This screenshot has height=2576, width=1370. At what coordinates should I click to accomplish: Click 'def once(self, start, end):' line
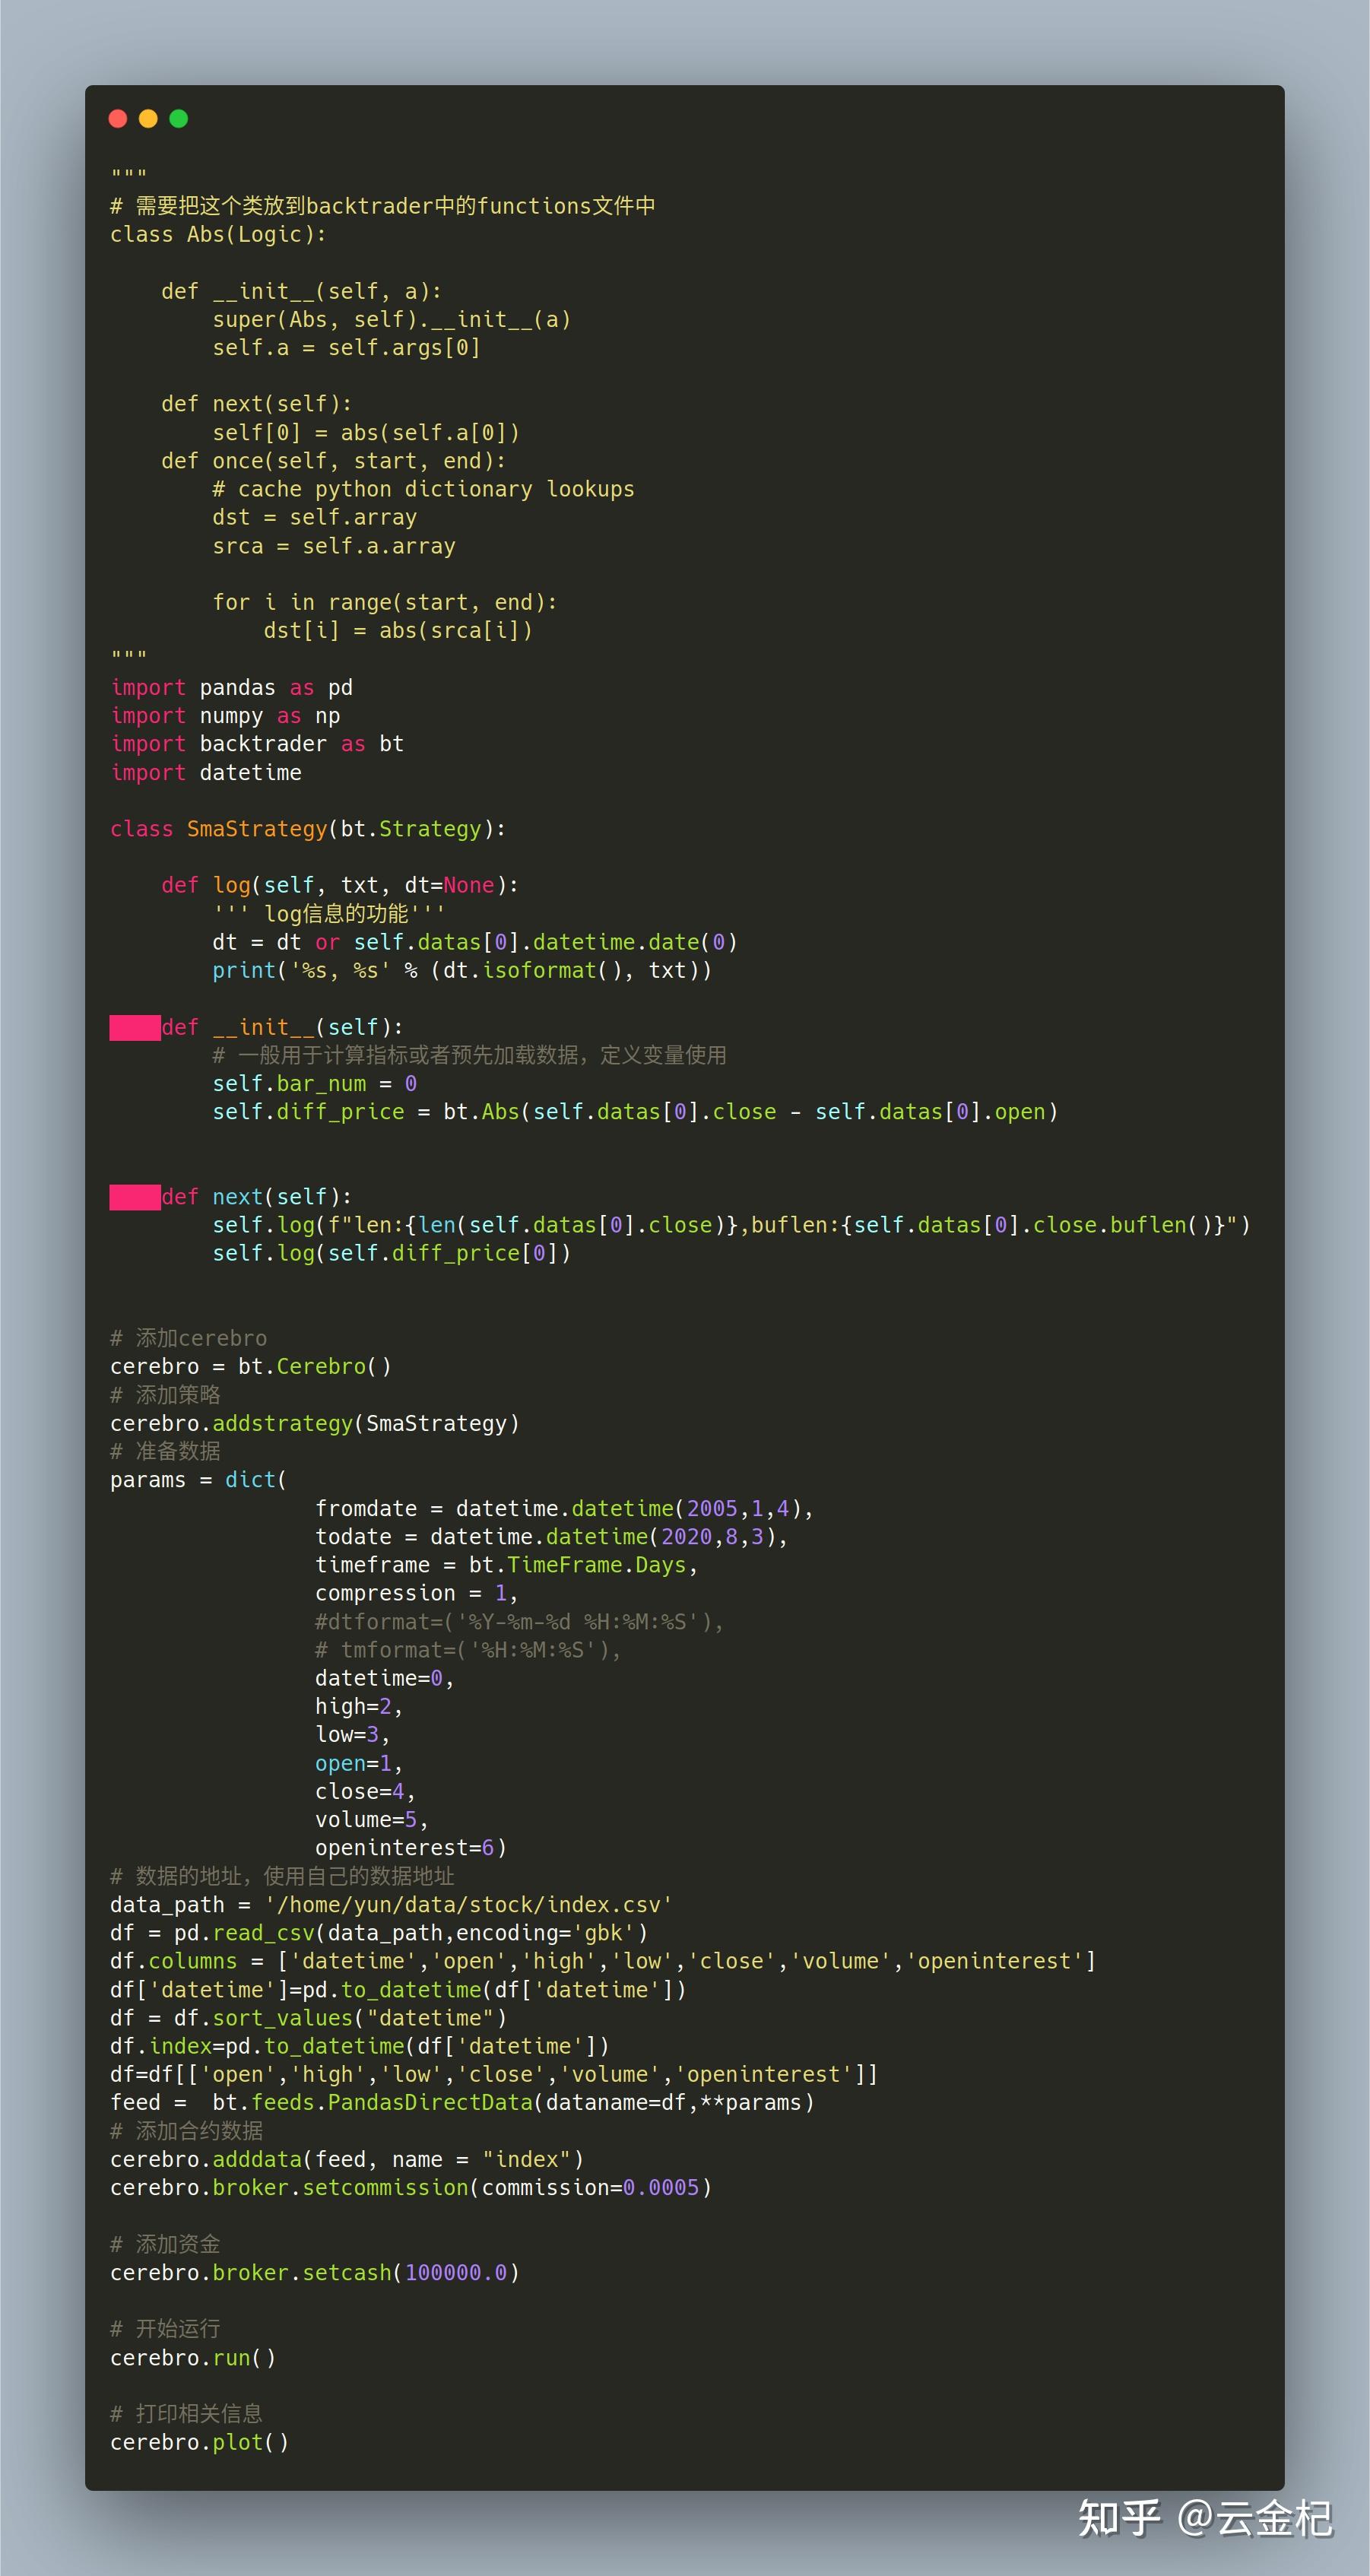[x=334, y=461]
